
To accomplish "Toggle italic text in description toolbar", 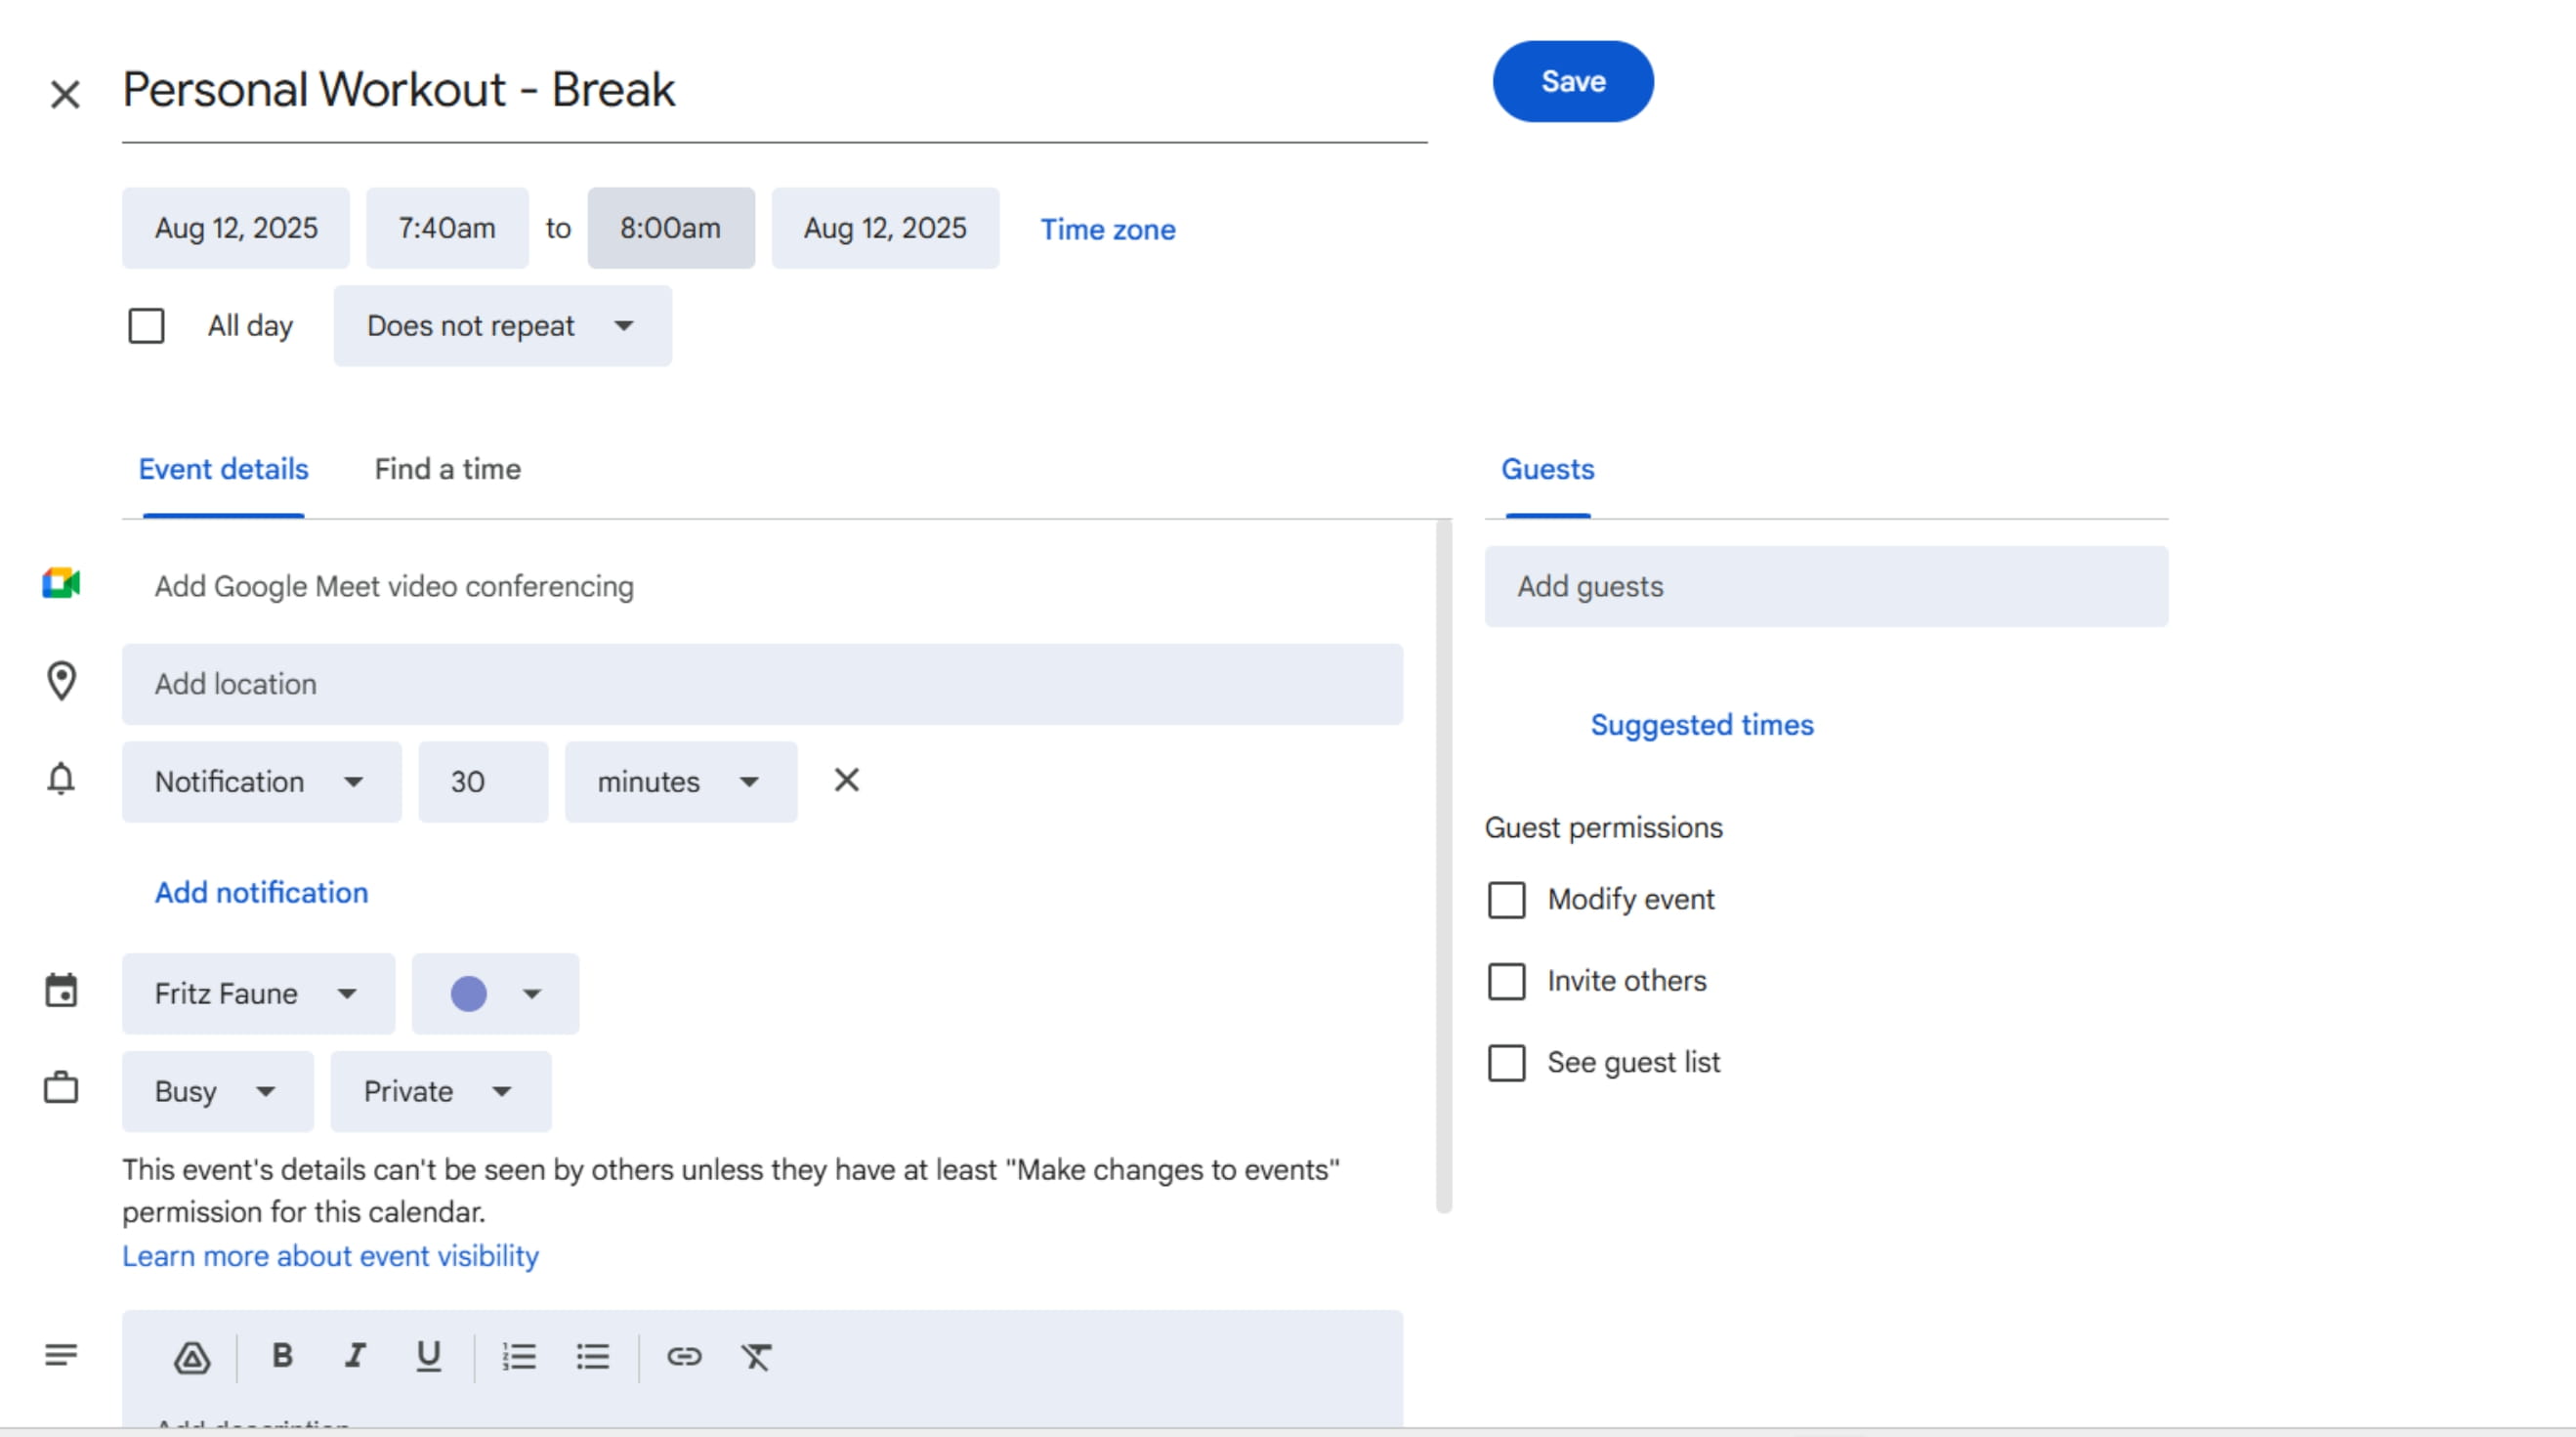I will click(x=355, y=1356).
